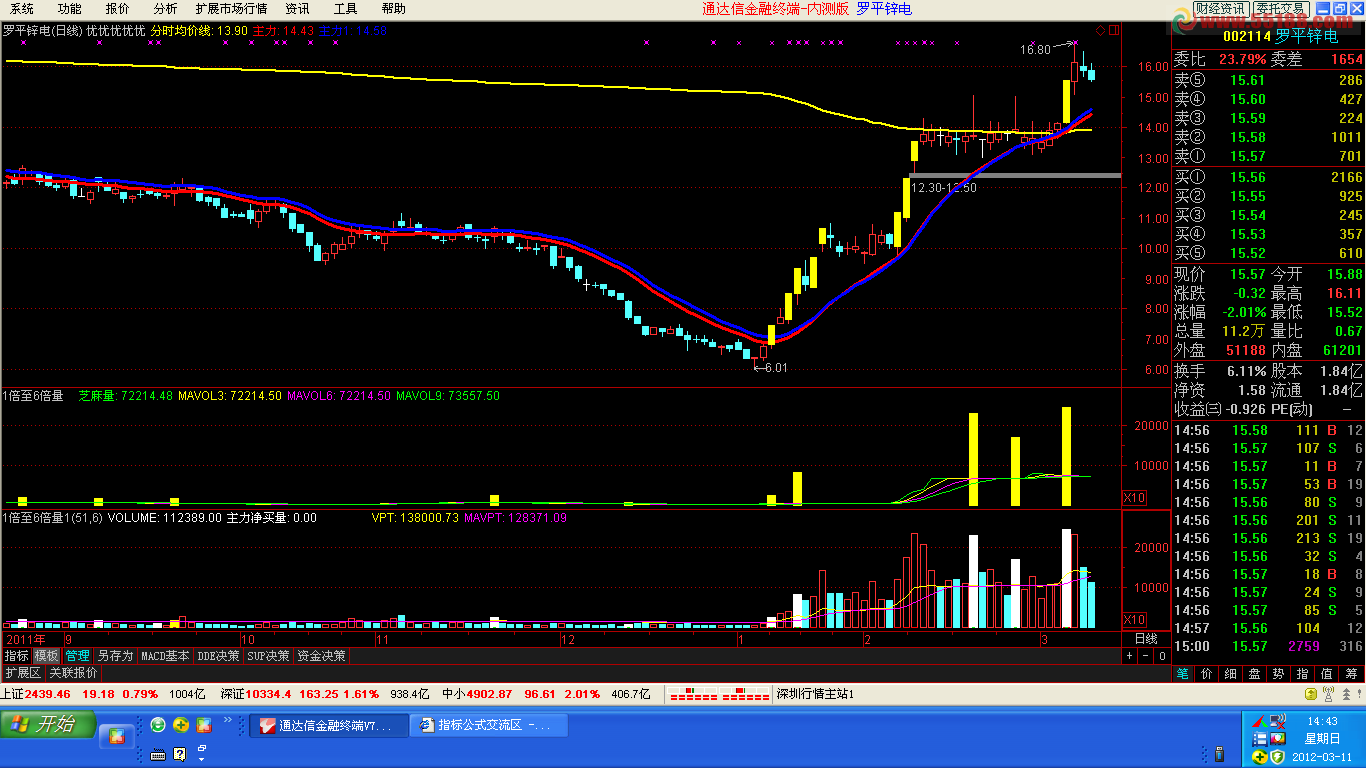
Task: Open the 扩展区 tab
Action: 23,673
